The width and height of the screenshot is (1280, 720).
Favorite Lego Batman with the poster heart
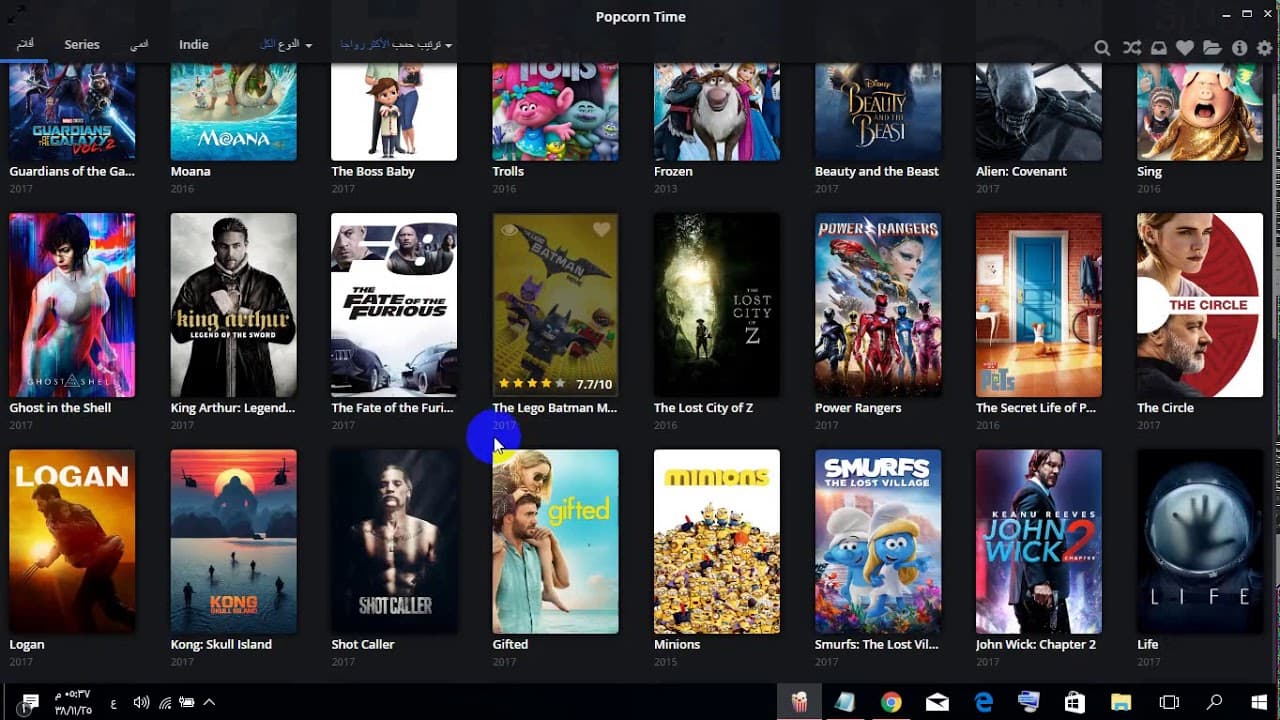(601, 230)
